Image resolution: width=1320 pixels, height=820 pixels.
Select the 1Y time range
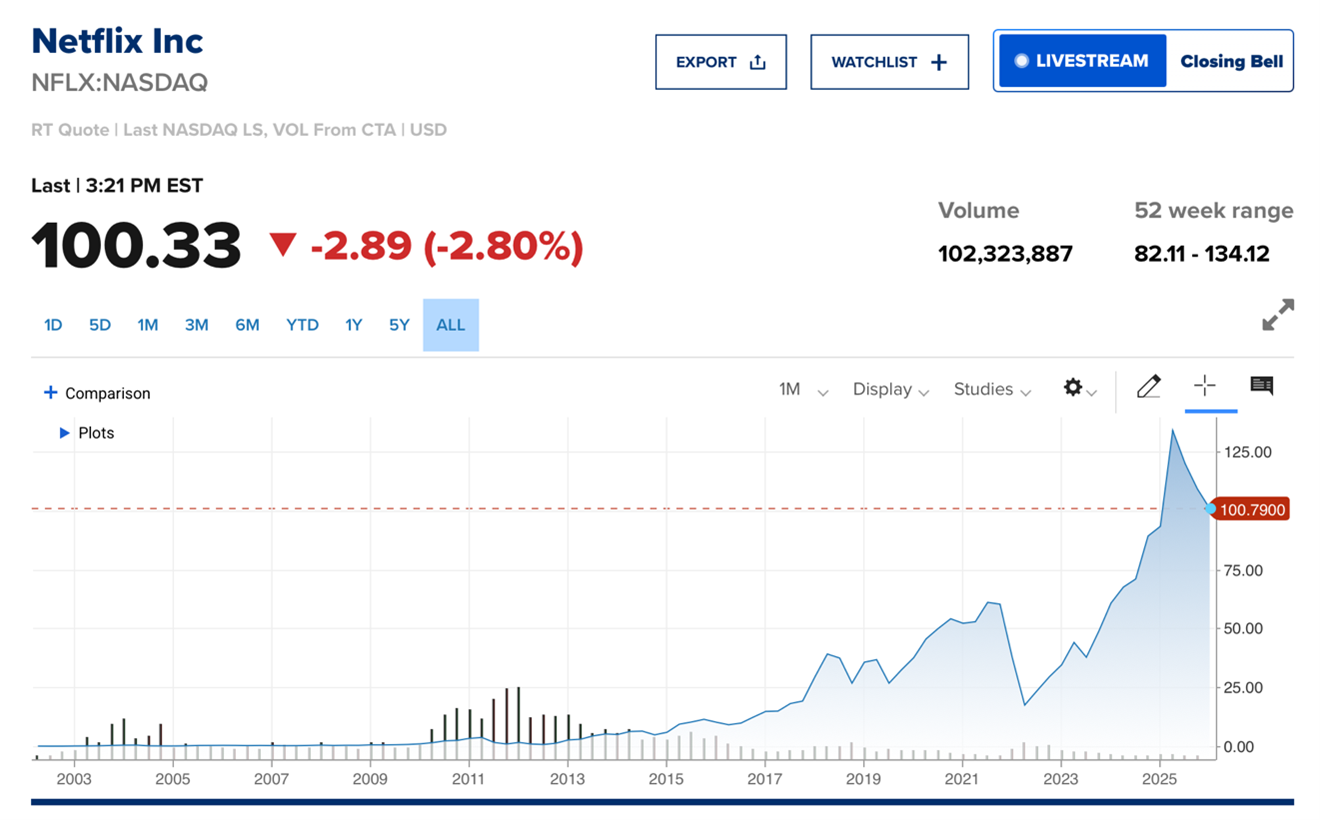[353, 325]
